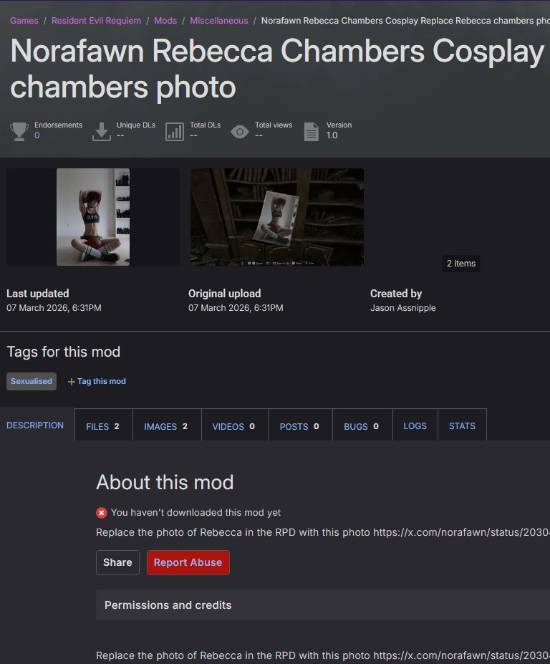Open the Resident Evil Requiem breadcrumb

click(x=96, y=21)
